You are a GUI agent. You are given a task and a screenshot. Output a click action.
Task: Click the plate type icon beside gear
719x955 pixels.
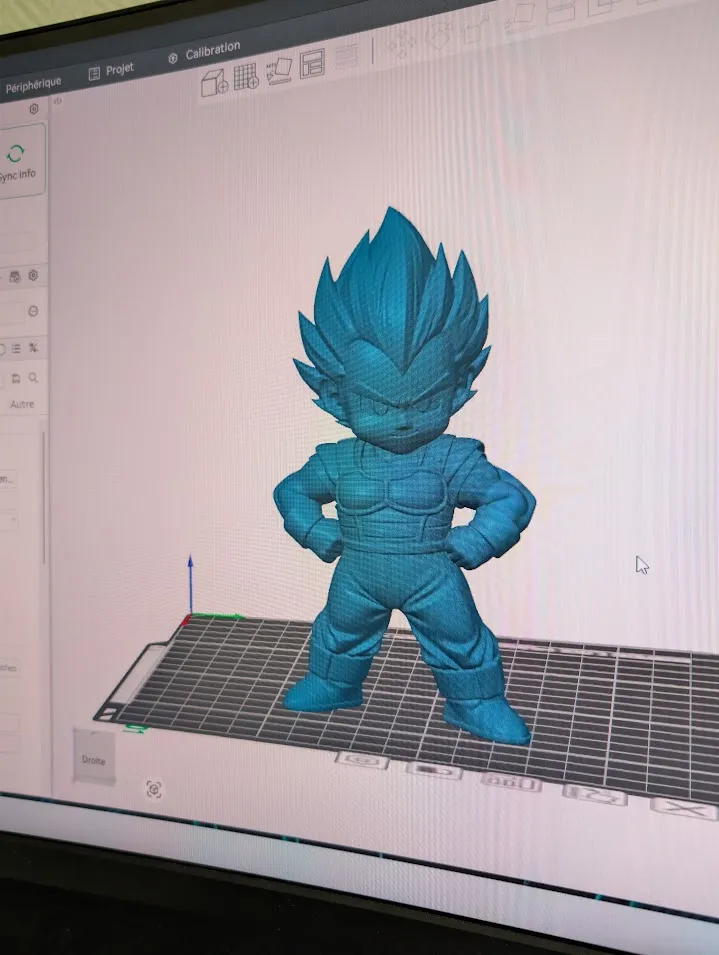(x=15, y=277)
